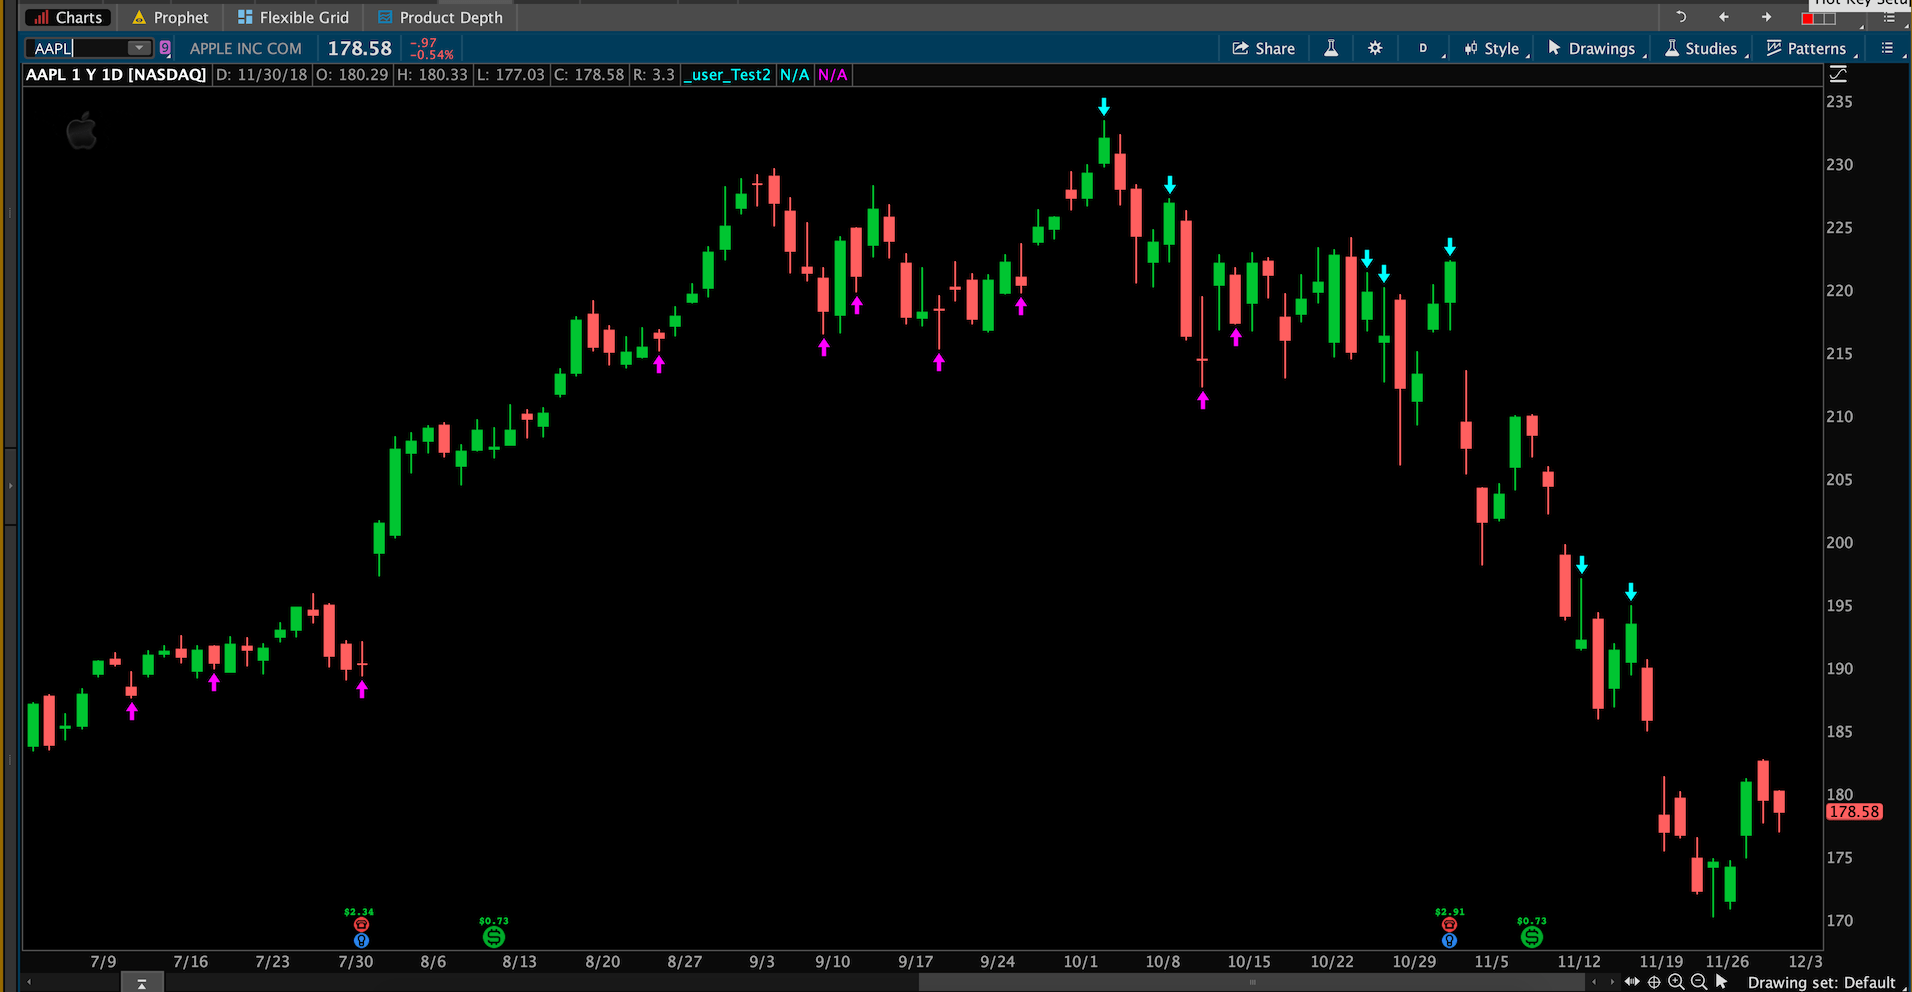Click the L: 177.03 low value

[510, 75]
